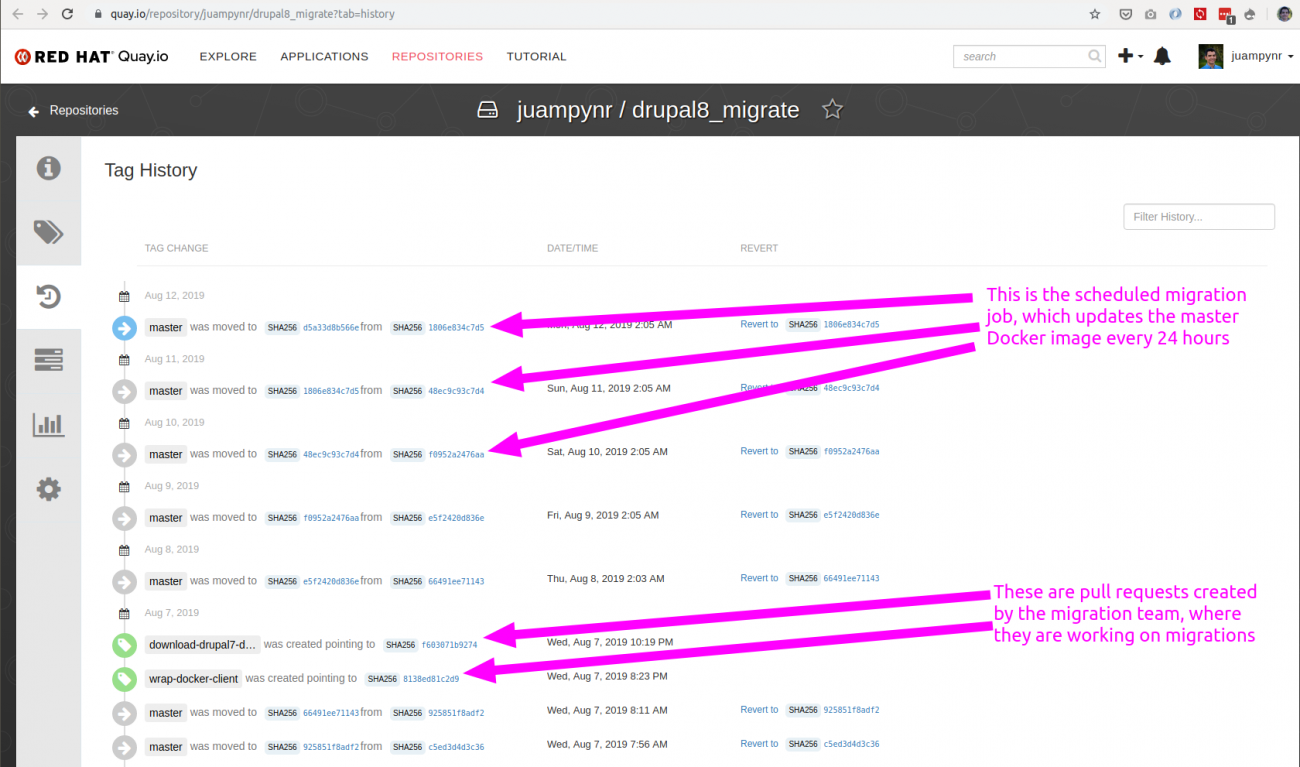Bookmark this page with the star icon
This screenshot has height=767, width=1300.
[x=1095, y=14]
